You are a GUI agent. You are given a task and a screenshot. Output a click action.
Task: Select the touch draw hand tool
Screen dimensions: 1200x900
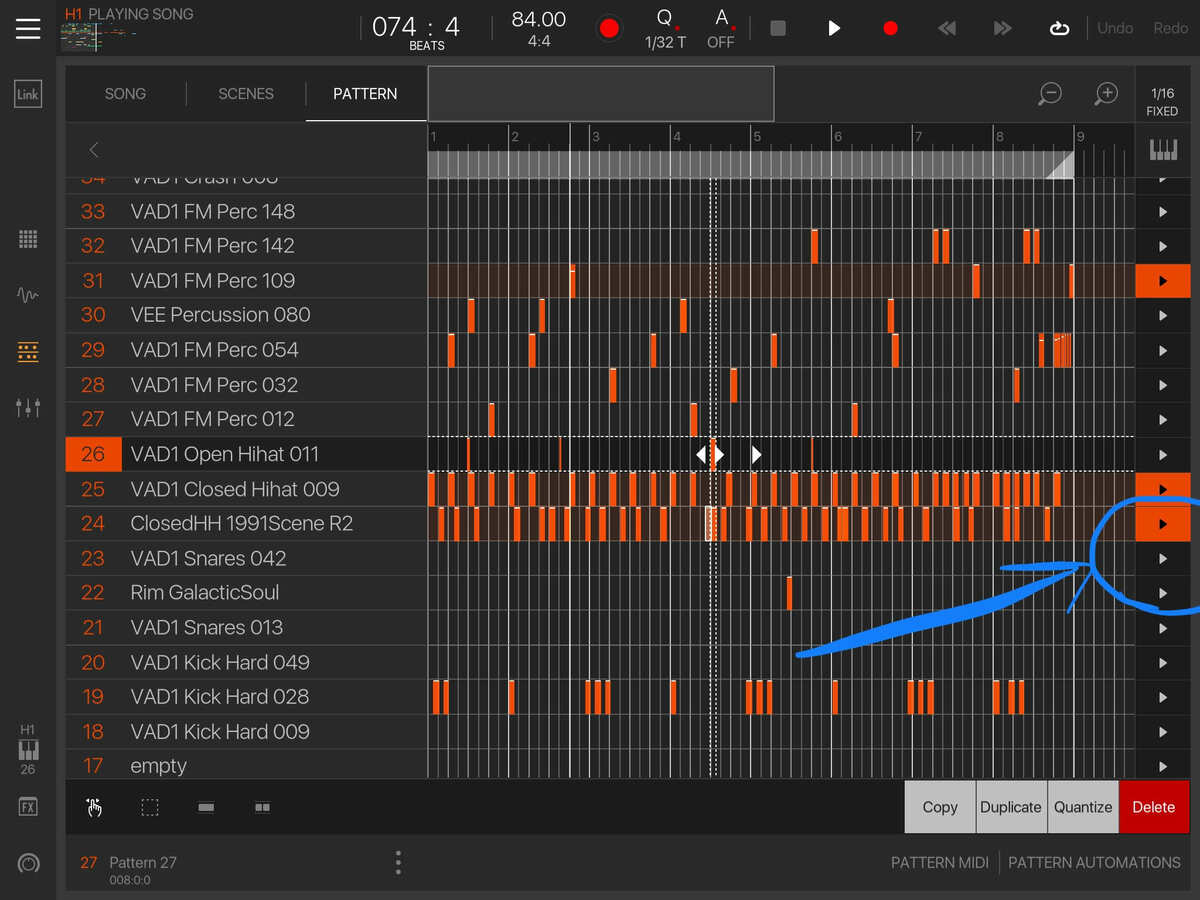click(94, 807)
